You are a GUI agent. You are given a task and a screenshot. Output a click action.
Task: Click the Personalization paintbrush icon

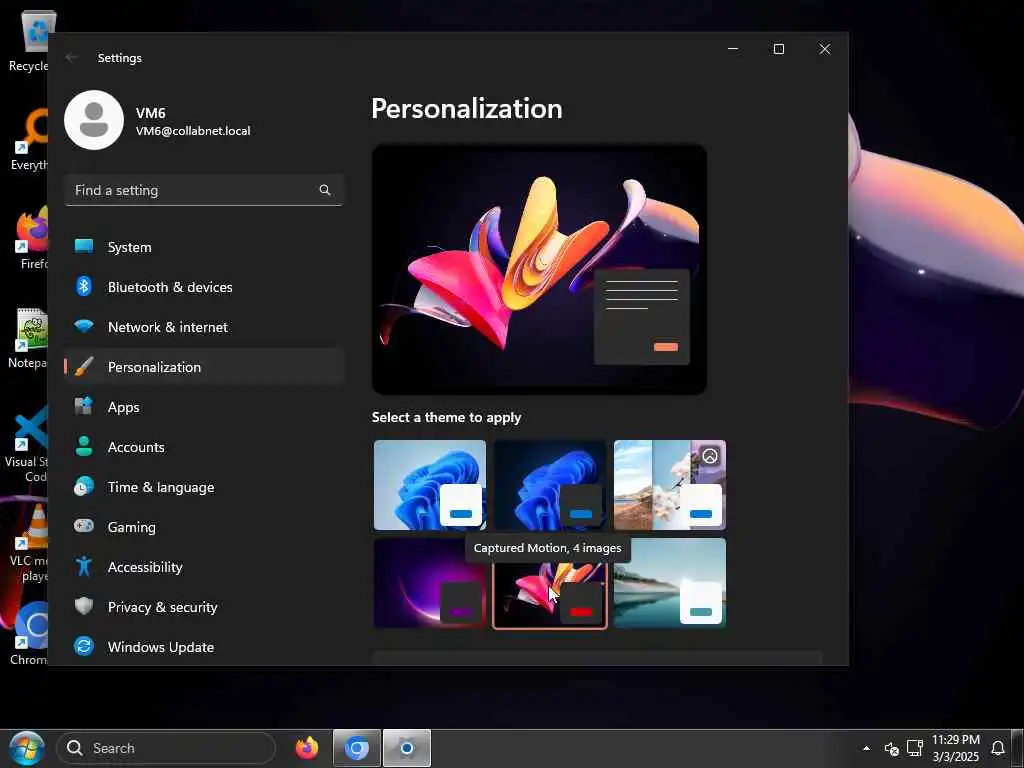coord(84,366)
